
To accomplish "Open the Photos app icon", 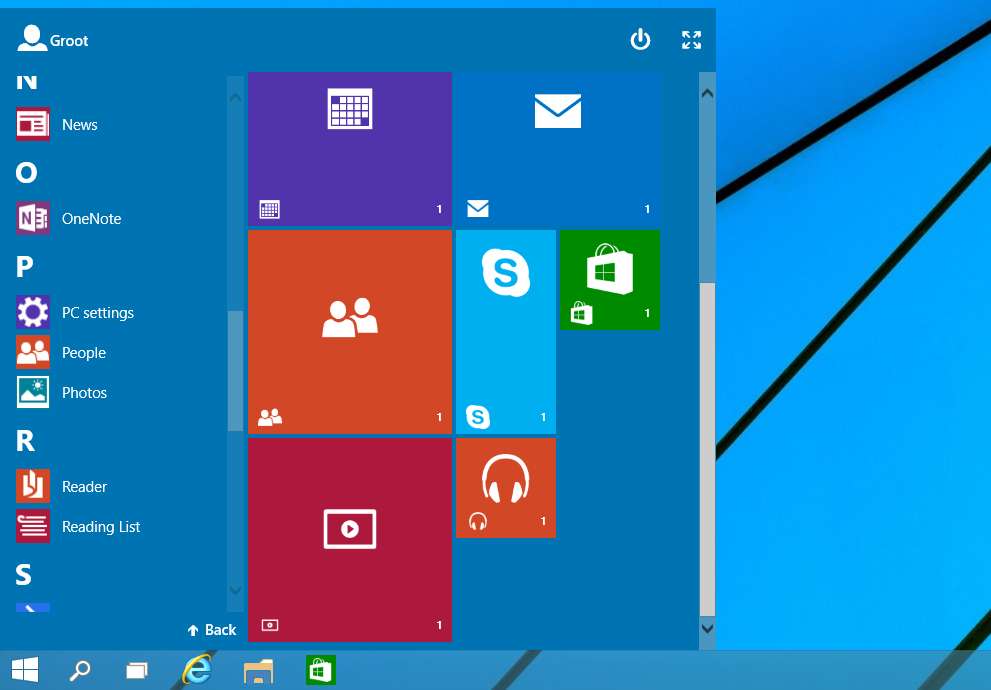I will point(33,392).
